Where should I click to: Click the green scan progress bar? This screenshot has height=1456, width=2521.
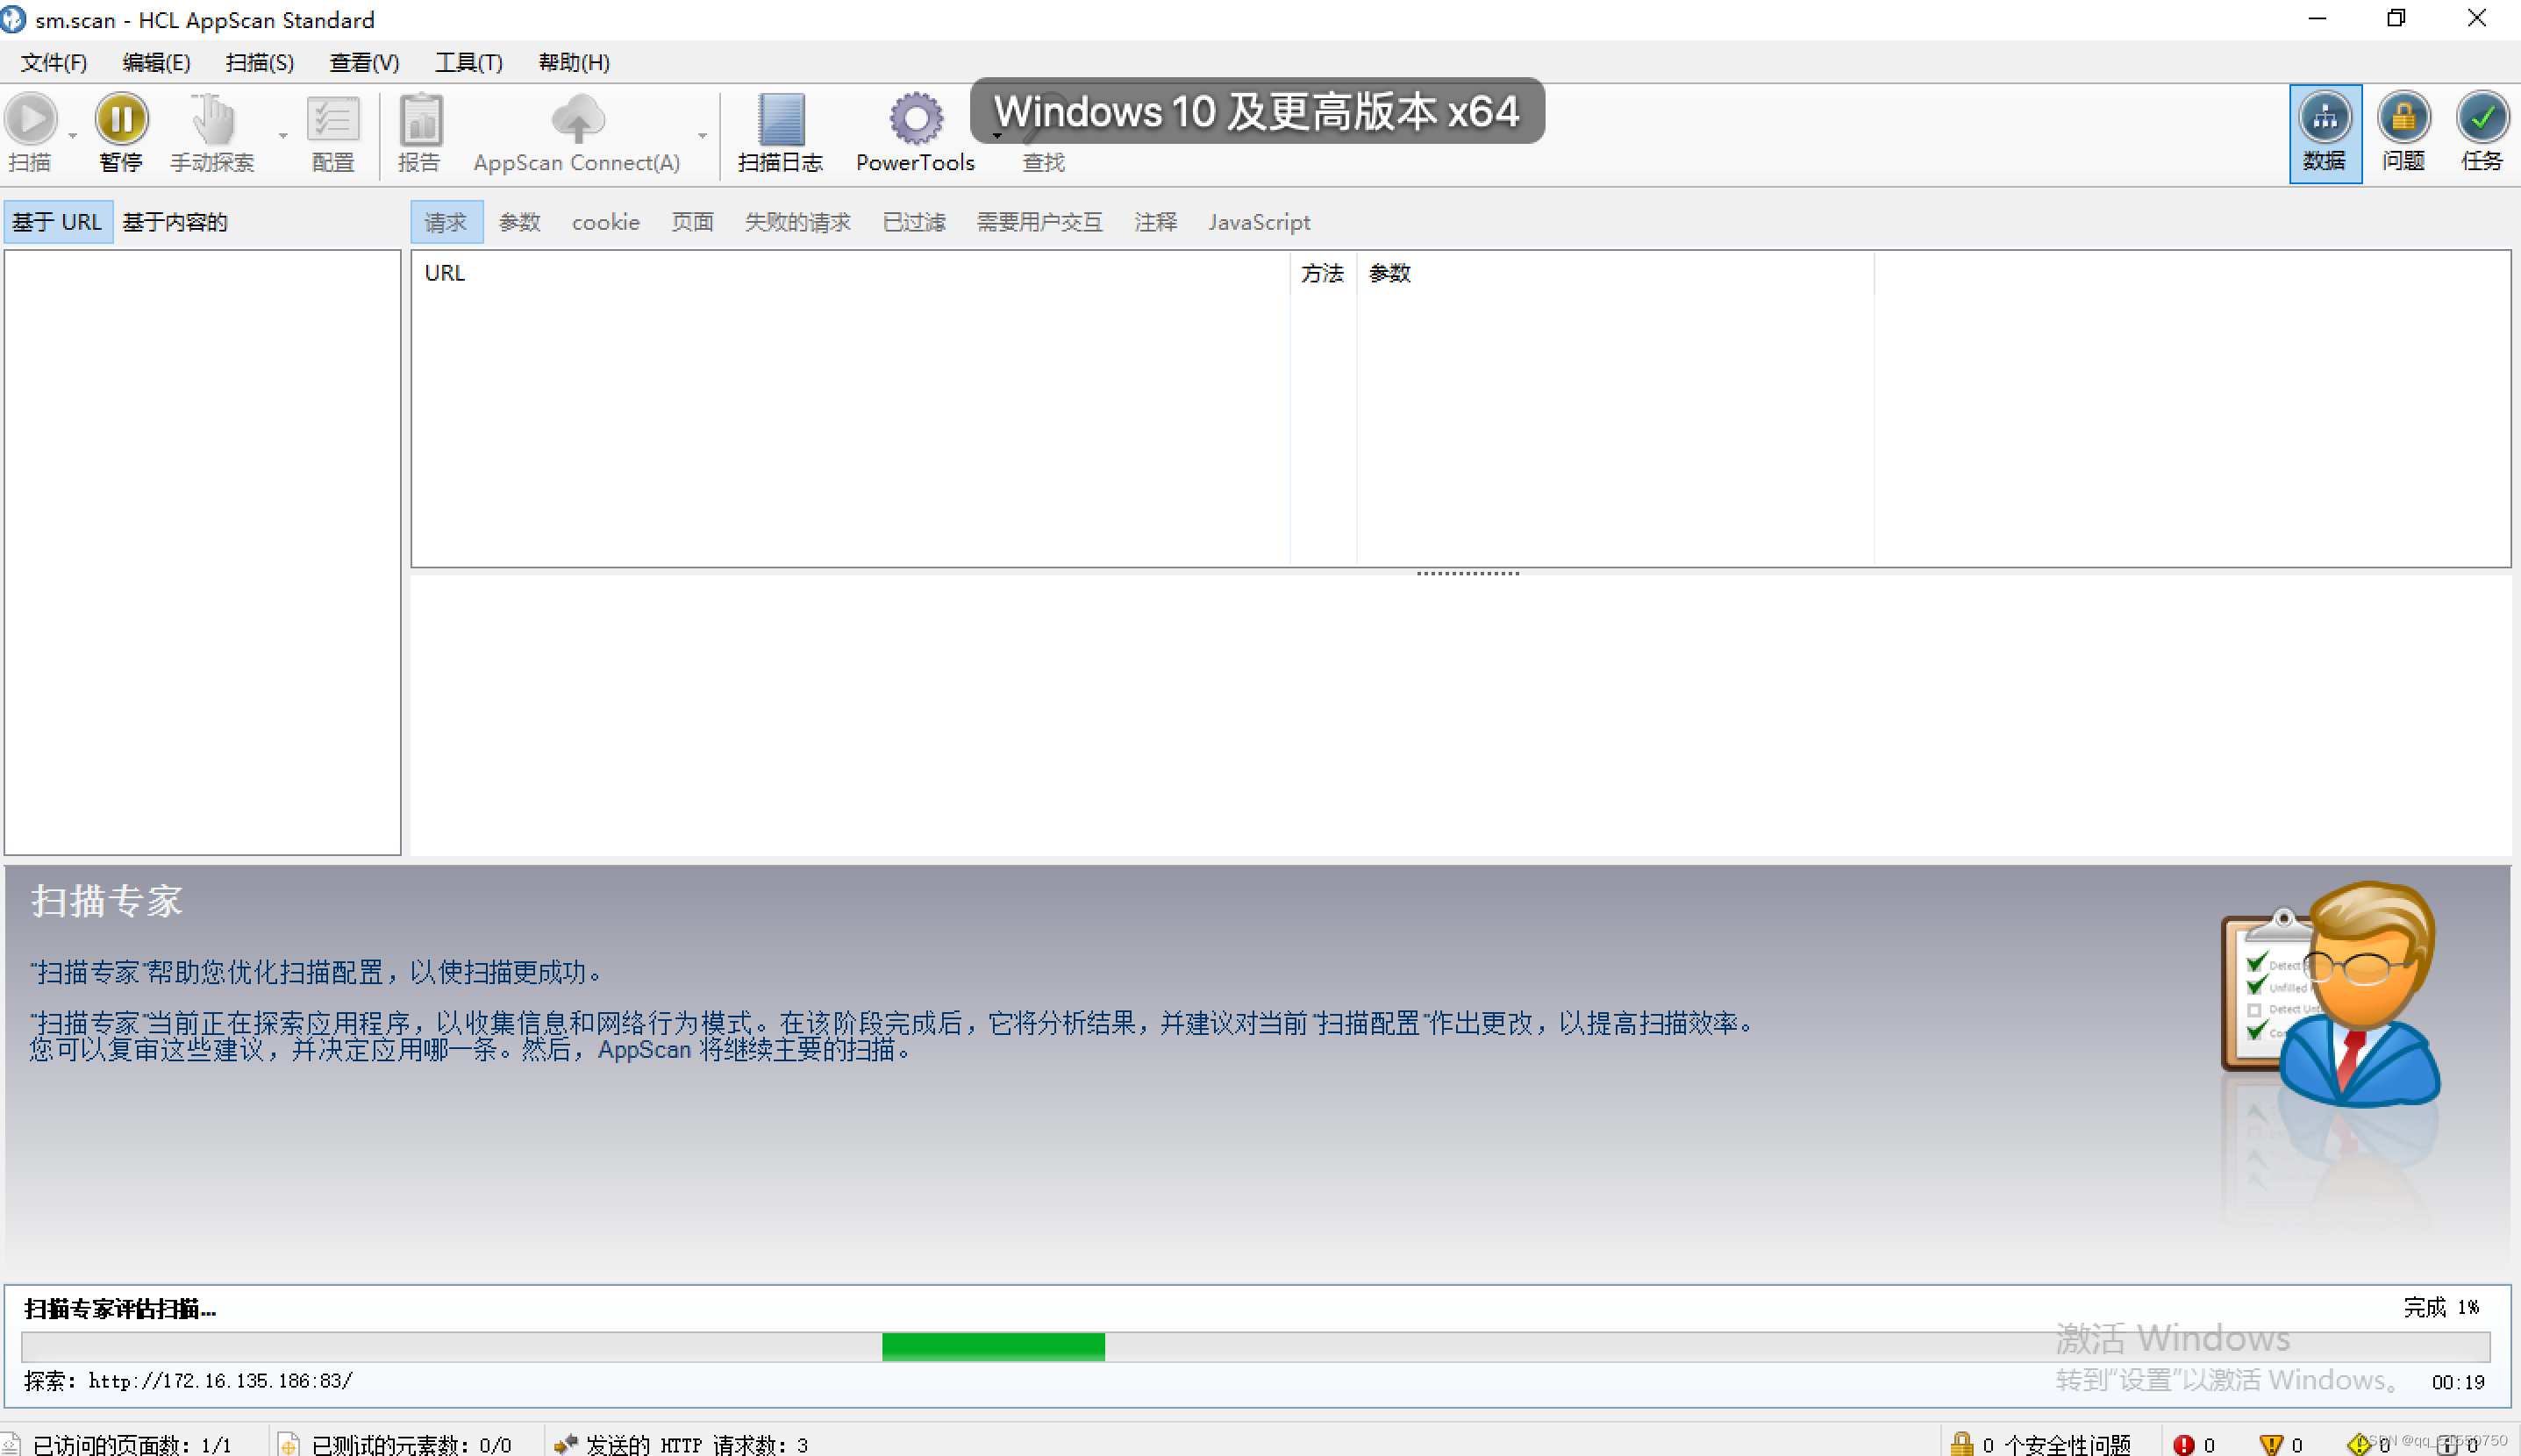tap(993, 1346)
